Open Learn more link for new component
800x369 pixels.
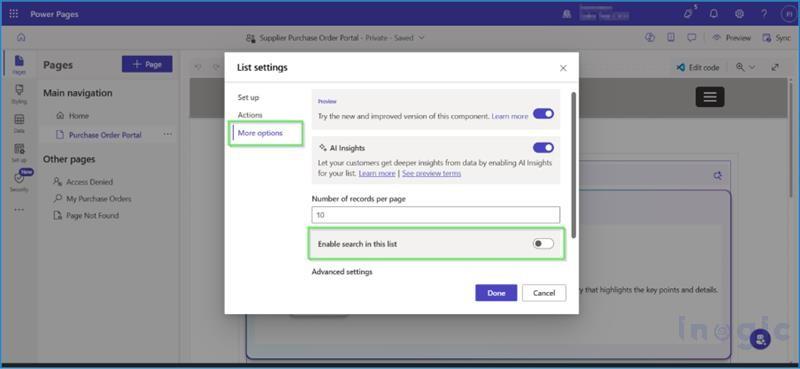(510, 116)
